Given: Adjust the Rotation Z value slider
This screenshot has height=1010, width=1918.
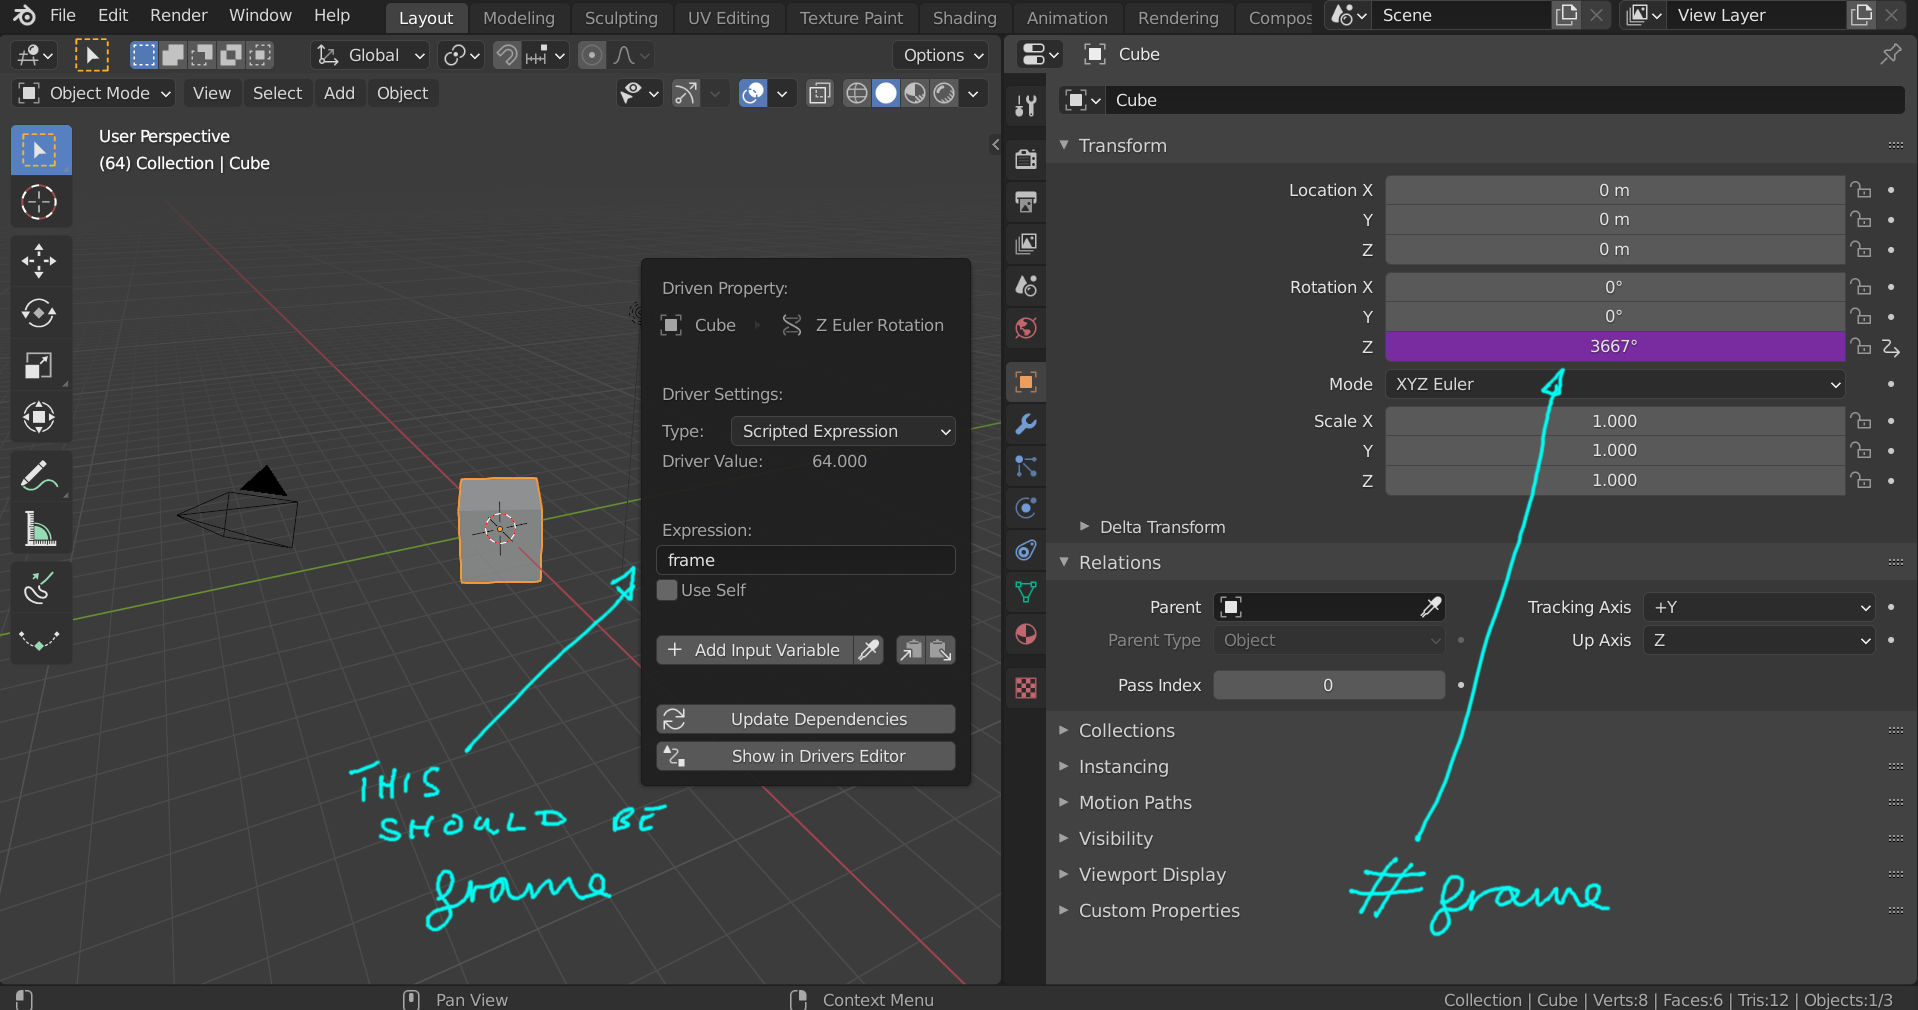Looking at the screenshot, I should tap(1613, 347).
